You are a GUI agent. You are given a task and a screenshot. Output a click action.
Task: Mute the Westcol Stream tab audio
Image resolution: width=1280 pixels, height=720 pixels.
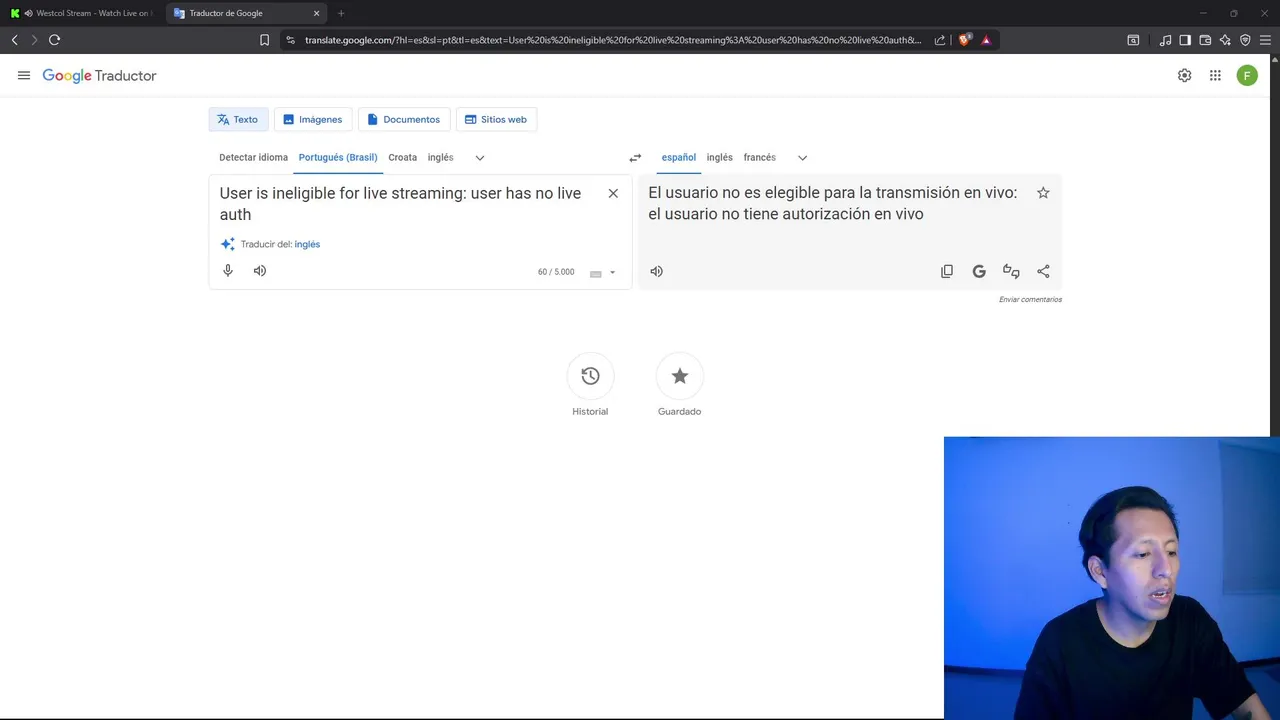point(28,13)
